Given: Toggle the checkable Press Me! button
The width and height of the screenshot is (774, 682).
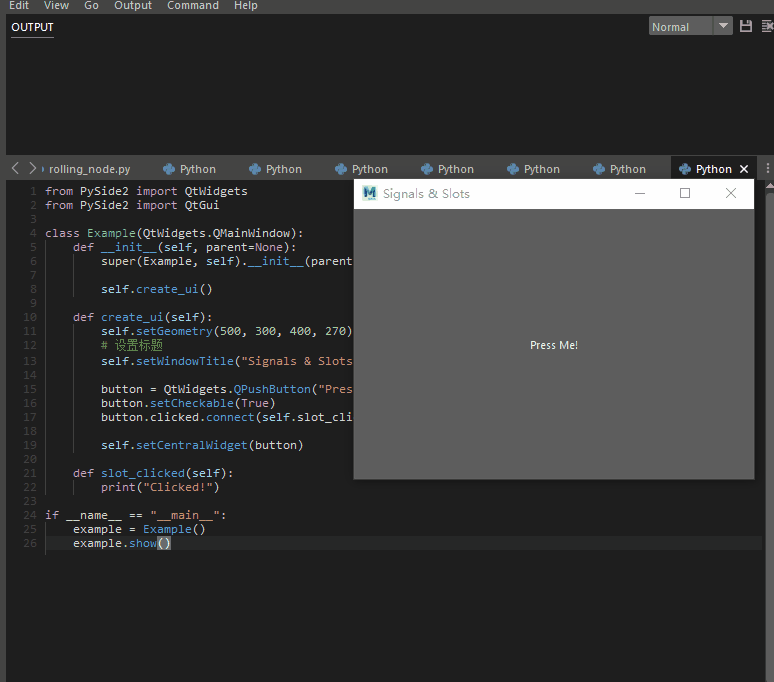Looking at the screenshot, I should [x=553, y=345].
